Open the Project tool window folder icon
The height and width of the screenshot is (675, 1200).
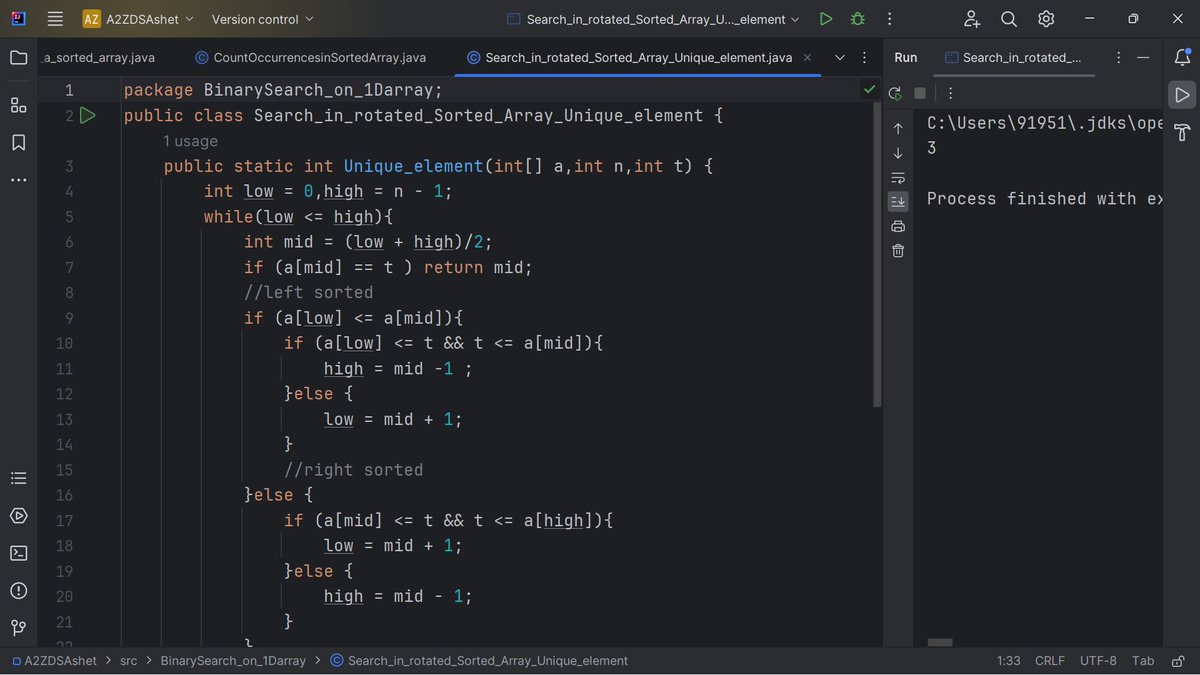(18, 57)
